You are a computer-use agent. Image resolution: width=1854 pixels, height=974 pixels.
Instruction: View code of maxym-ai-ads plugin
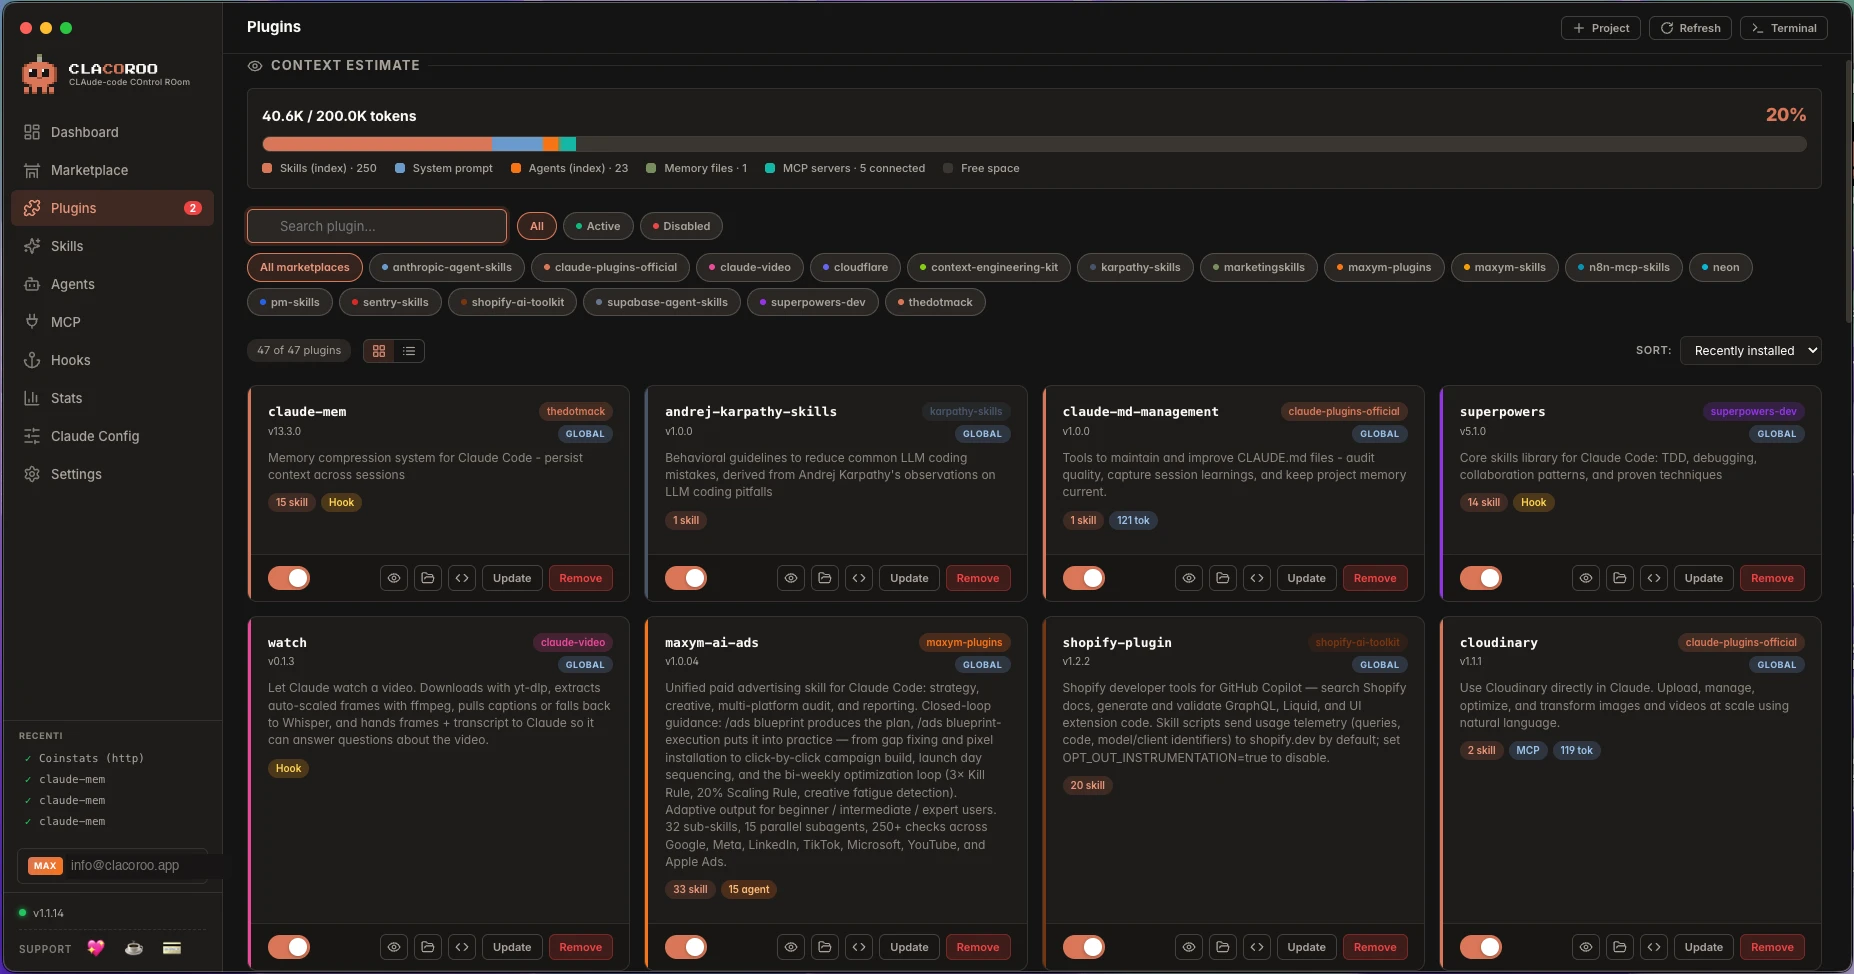859,947
